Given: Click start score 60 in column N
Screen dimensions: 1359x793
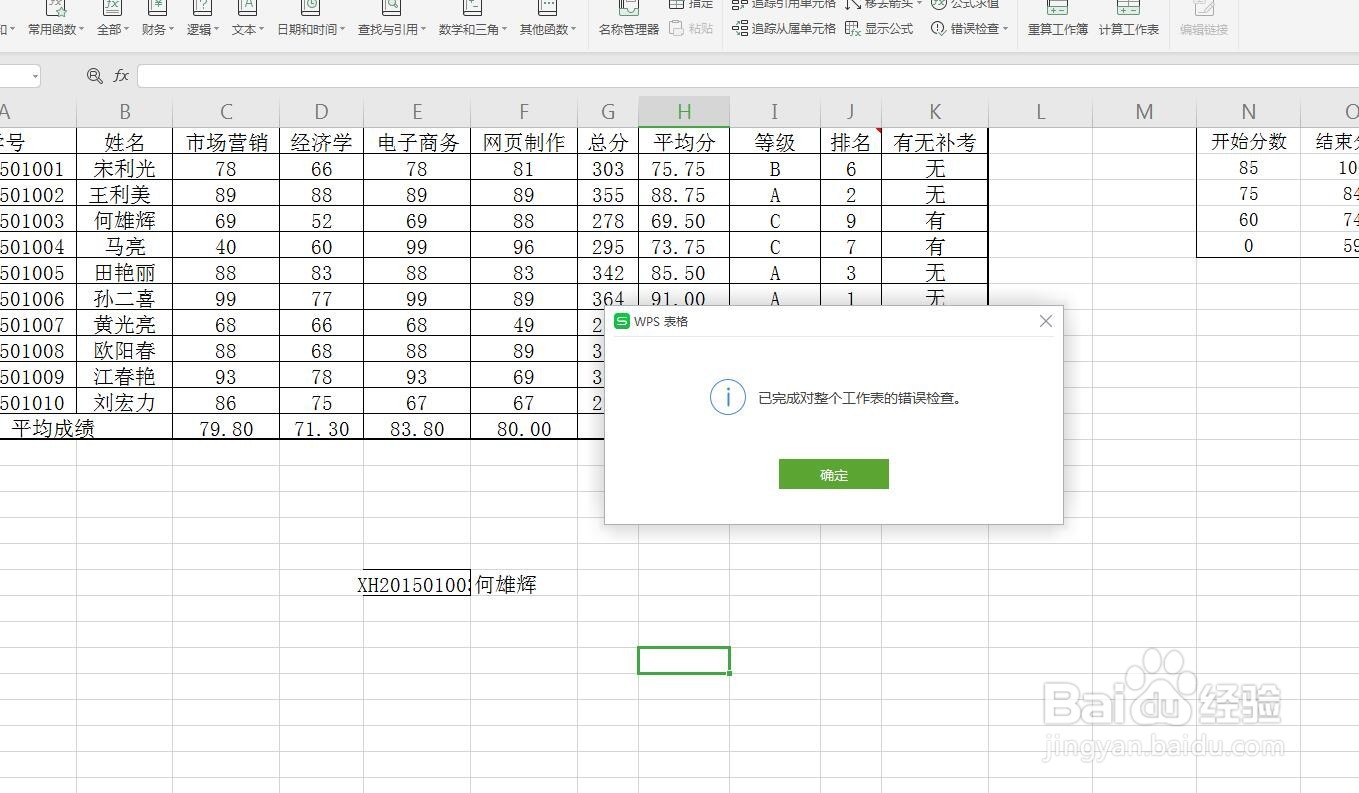Looking at the screenshot, I should tap(1248, 220).
